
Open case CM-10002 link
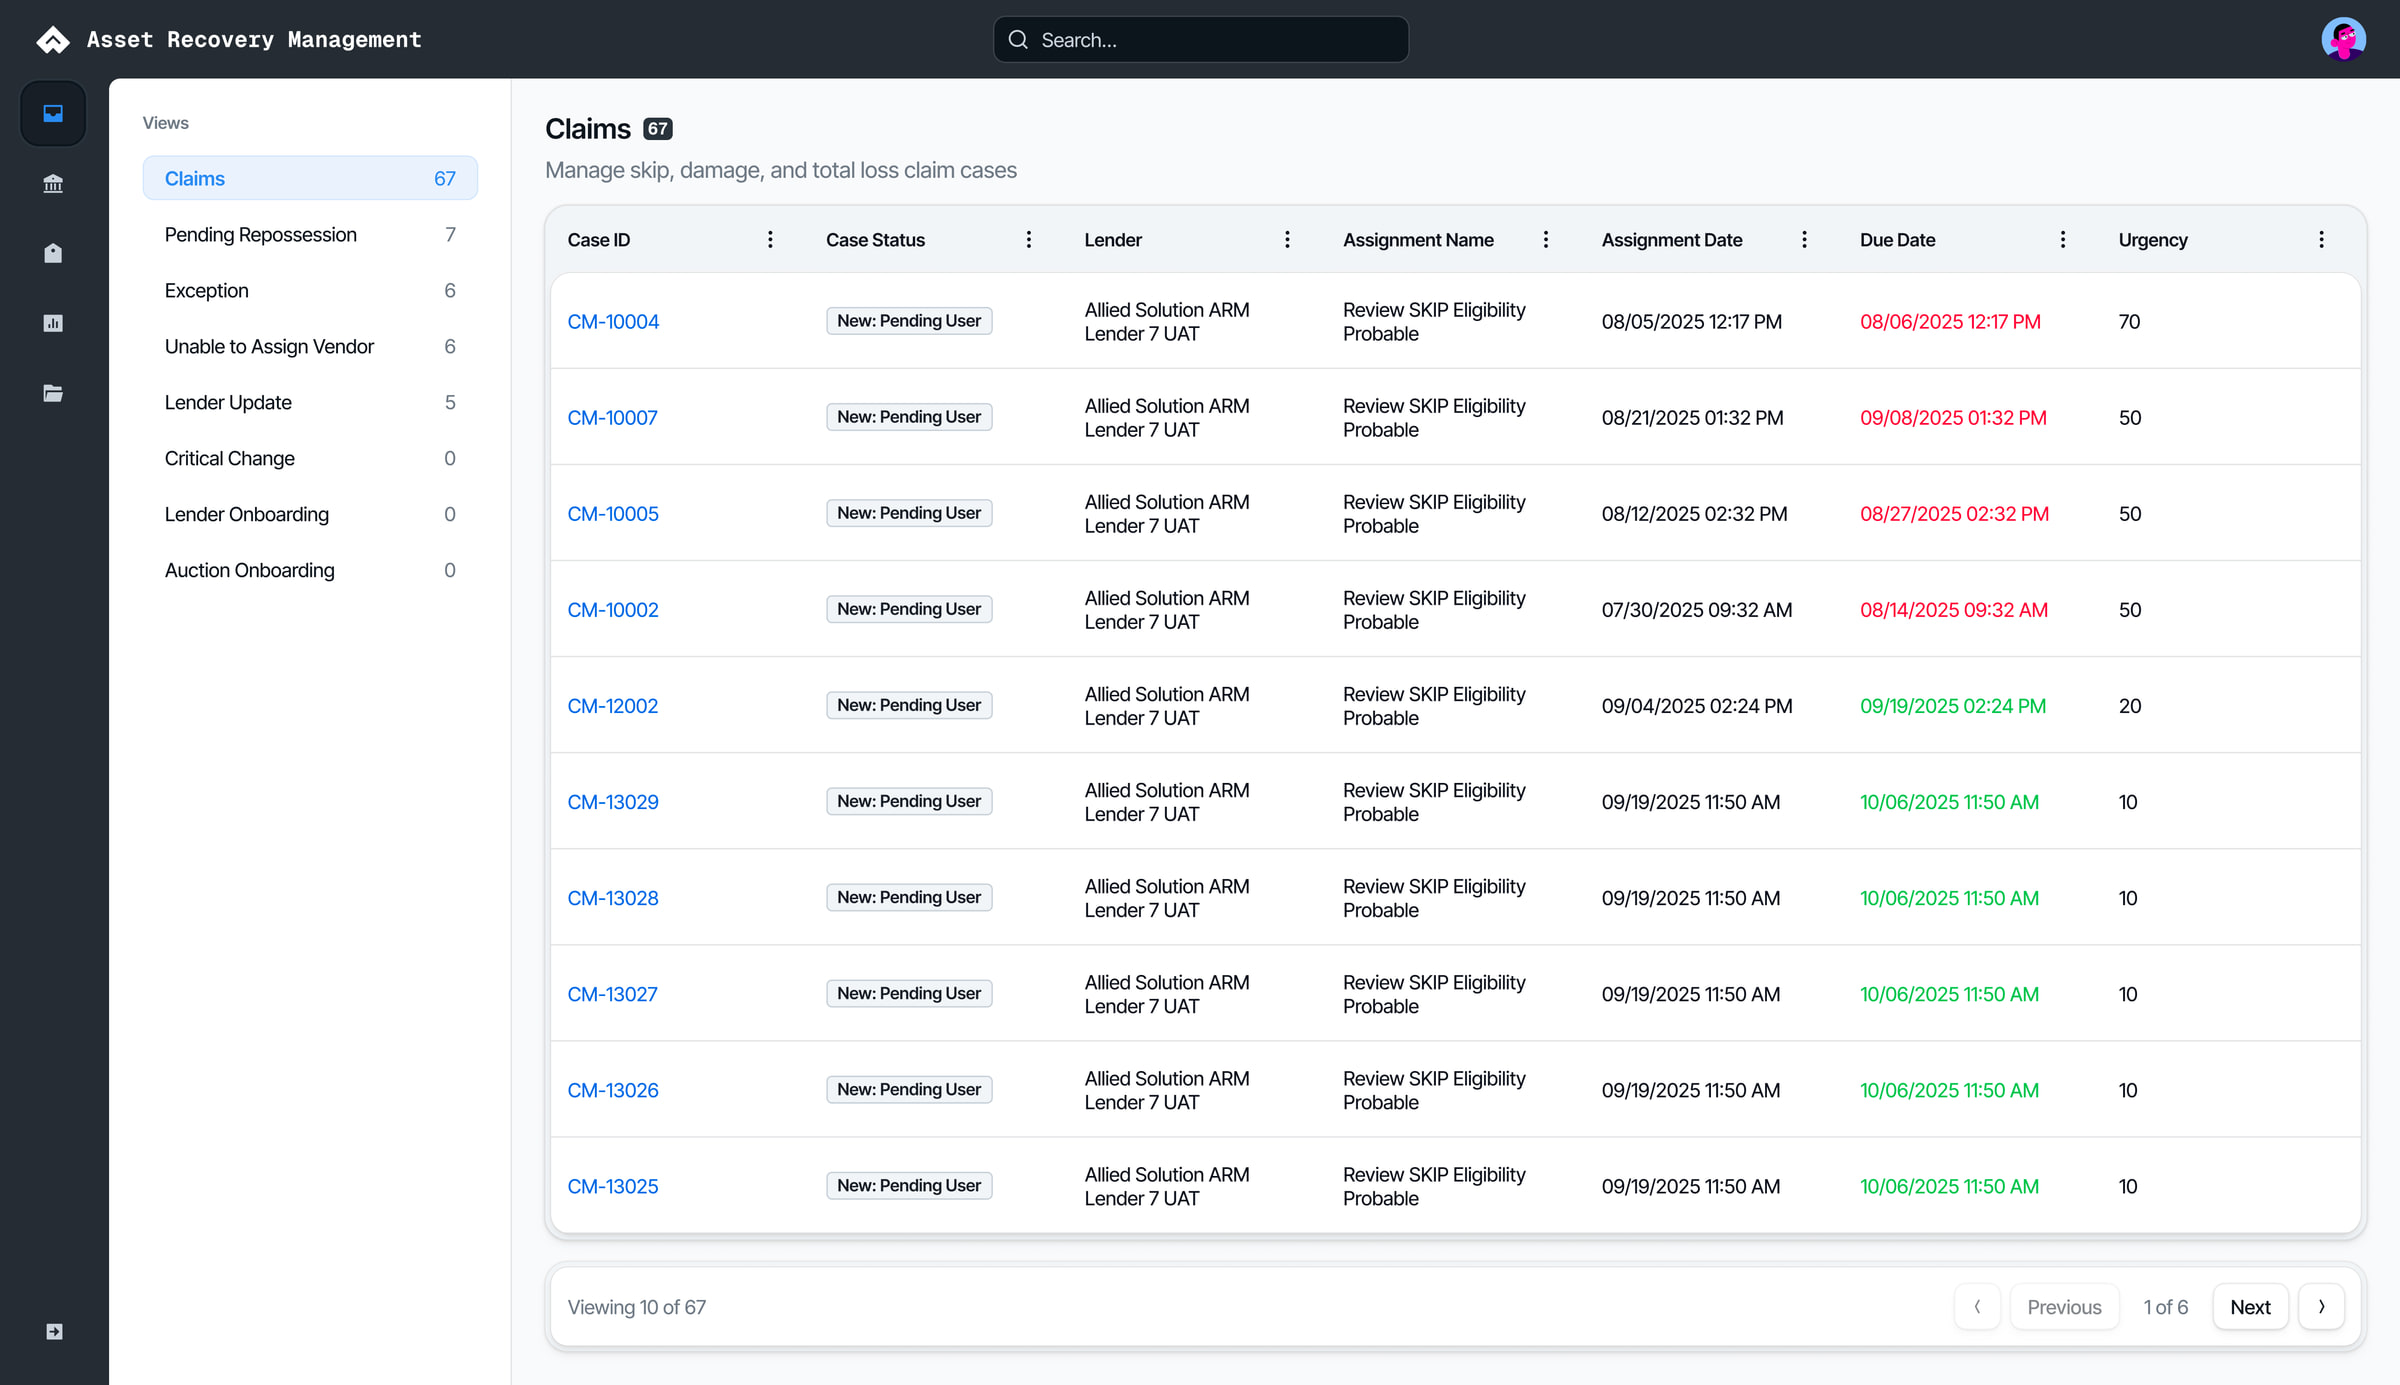click(613, 609)
